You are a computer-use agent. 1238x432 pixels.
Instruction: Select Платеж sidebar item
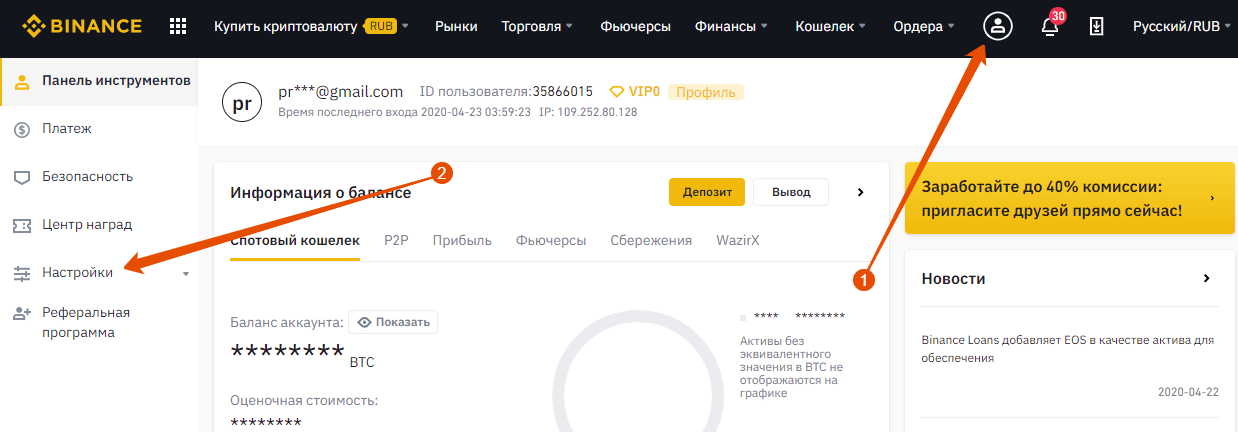coord(99,129)
